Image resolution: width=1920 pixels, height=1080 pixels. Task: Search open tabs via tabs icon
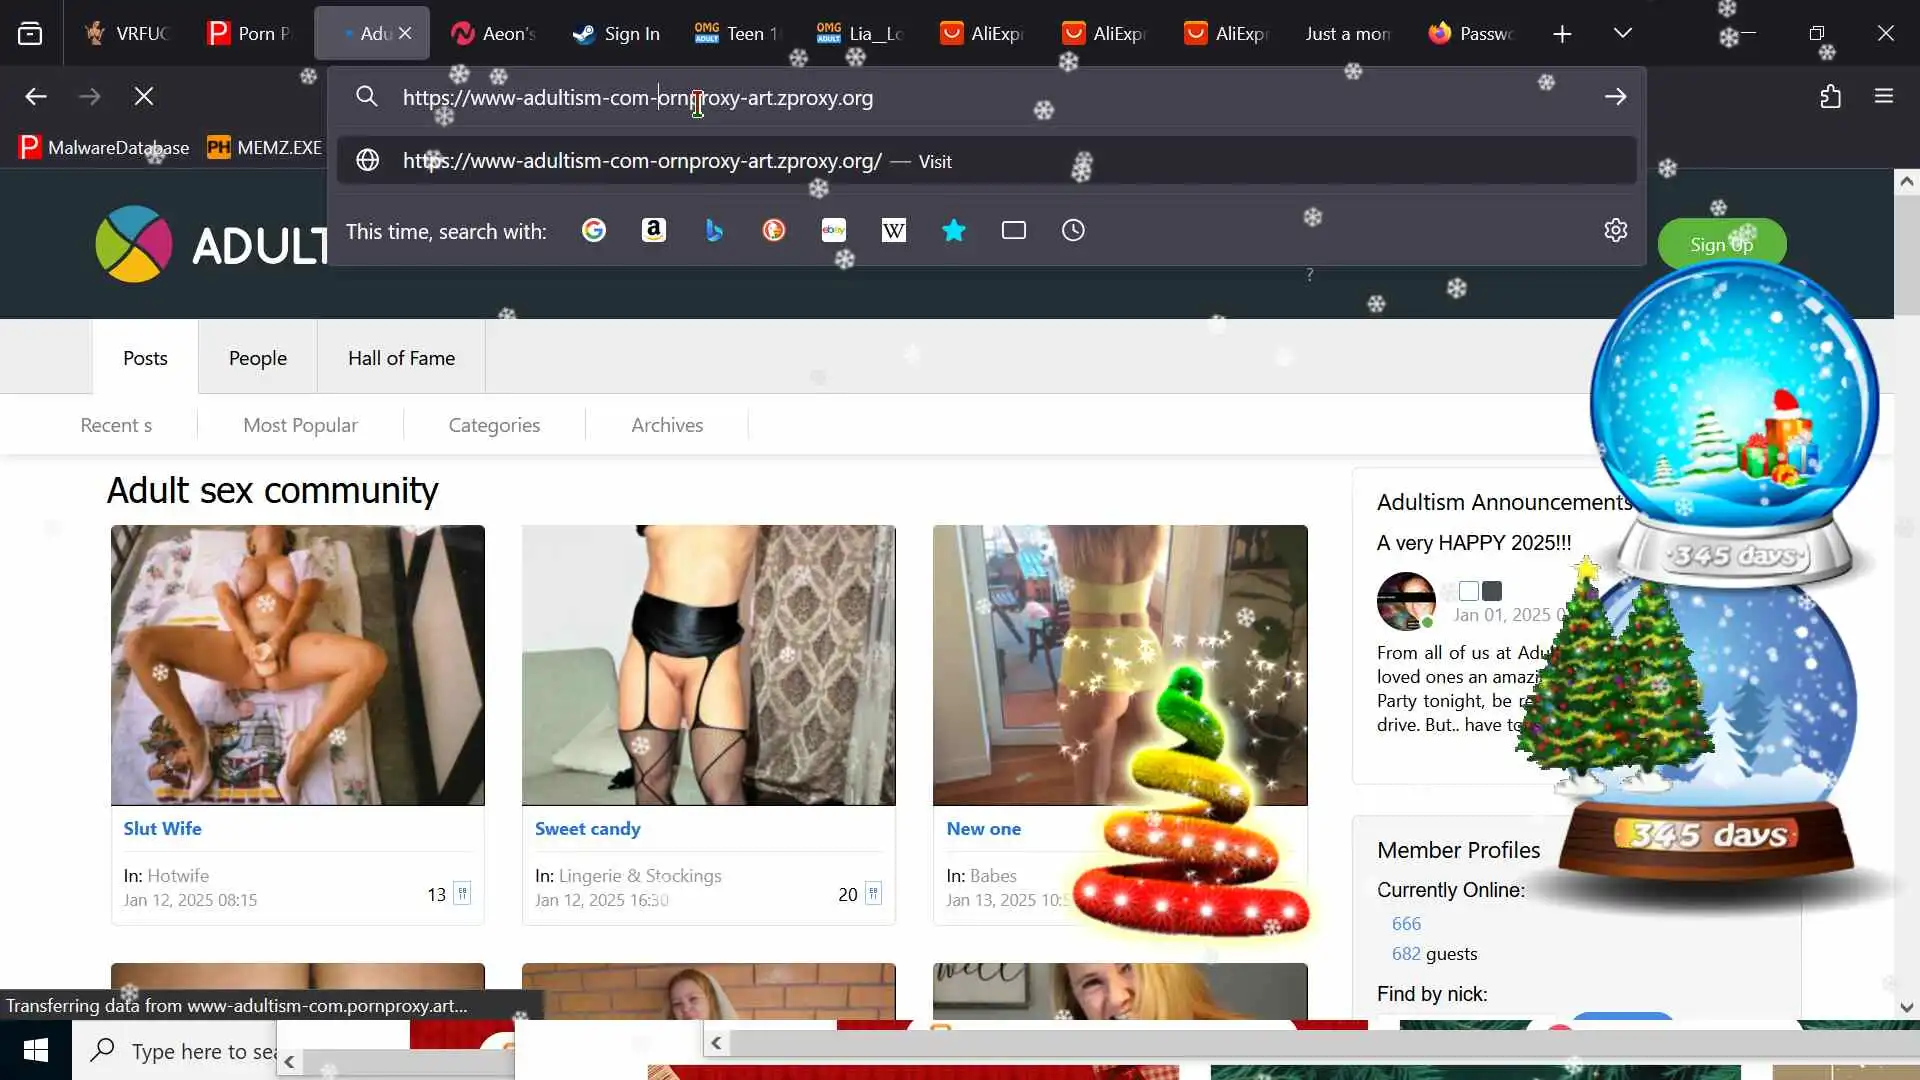click(x=1014, y=231)
